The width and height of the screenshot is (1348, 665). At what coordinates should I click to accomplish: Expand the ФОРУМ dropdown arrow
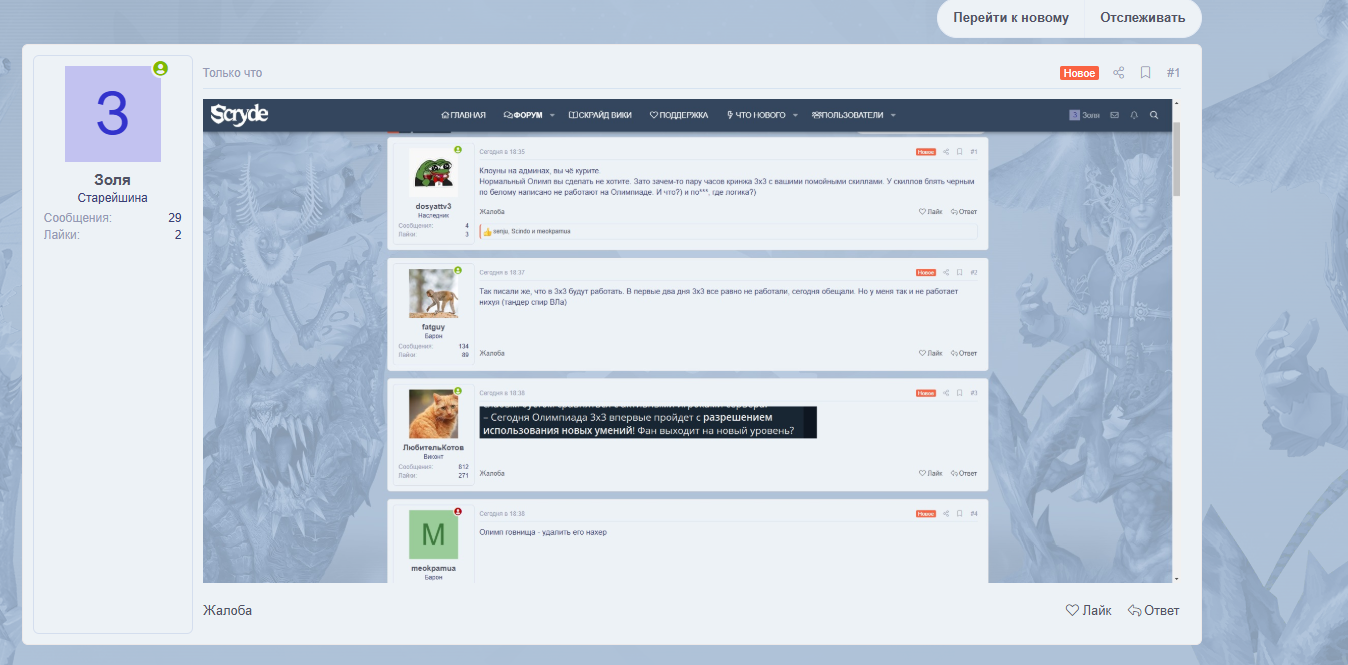pyautogui.click(x=552, y=115)
